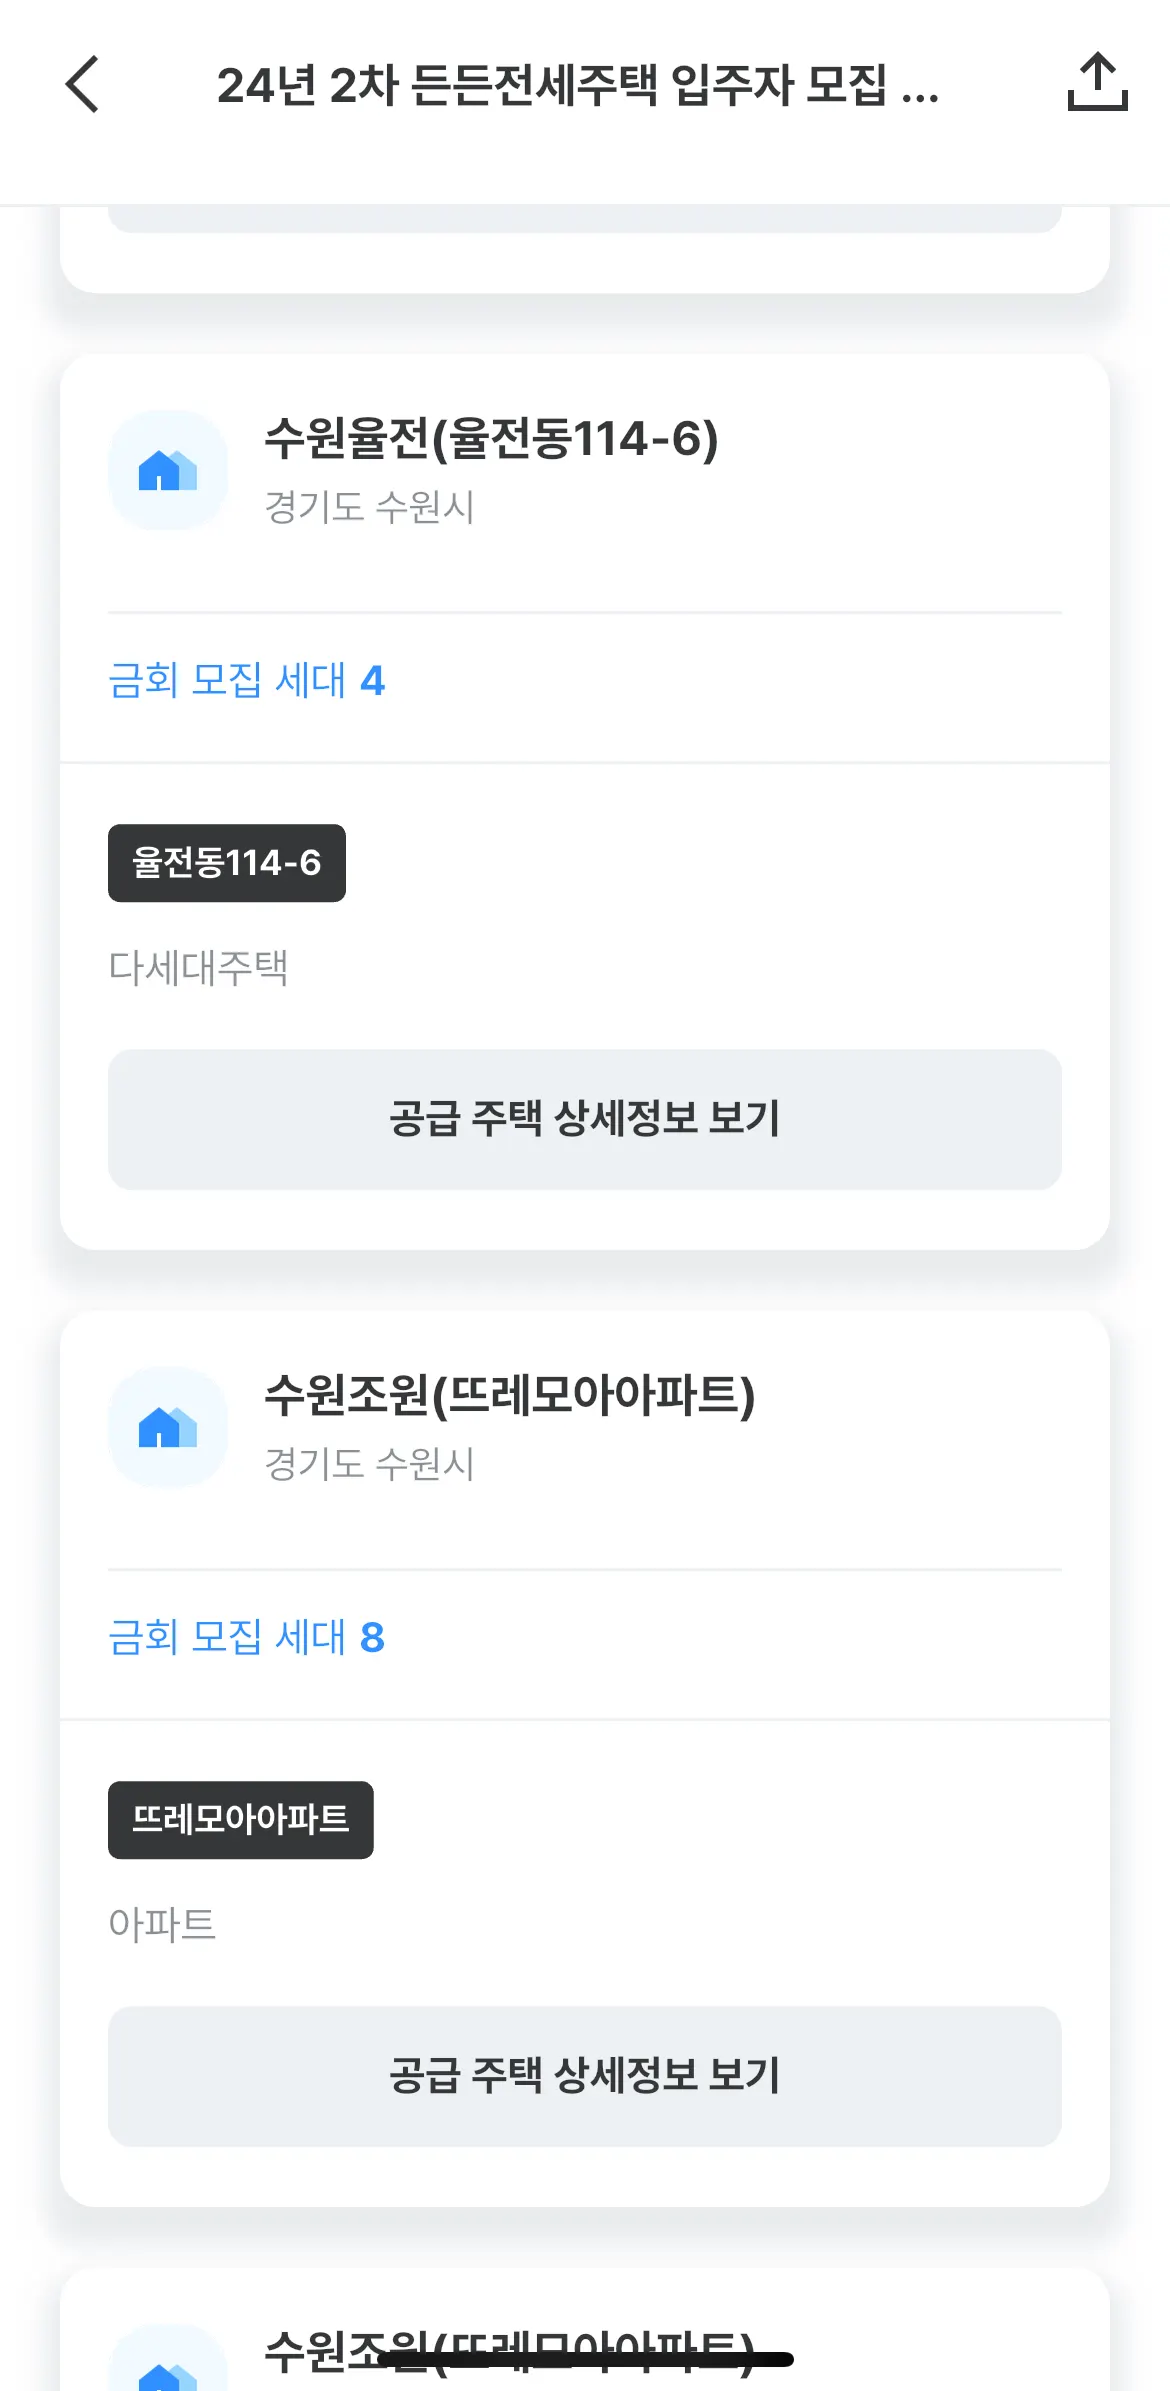Select the 율전동114-6 dark tag
This screenshot has width=1170, height=2391.
pyautogui.click(x=227, y=863)
